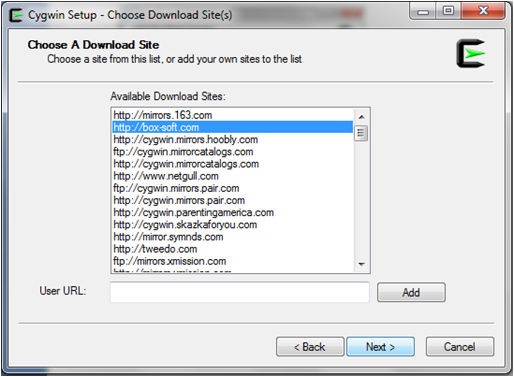
Task: Minimize the Cygwin Setup window
Action: pos(423,12)
